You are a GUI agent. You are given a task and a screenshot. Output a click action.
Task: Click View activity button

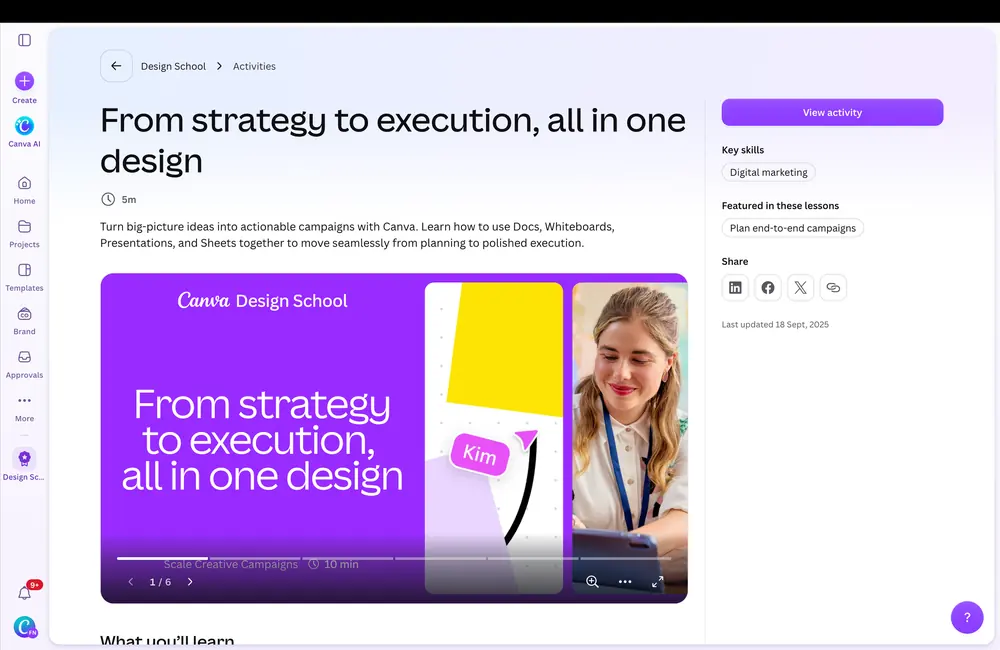pos(832,112)
